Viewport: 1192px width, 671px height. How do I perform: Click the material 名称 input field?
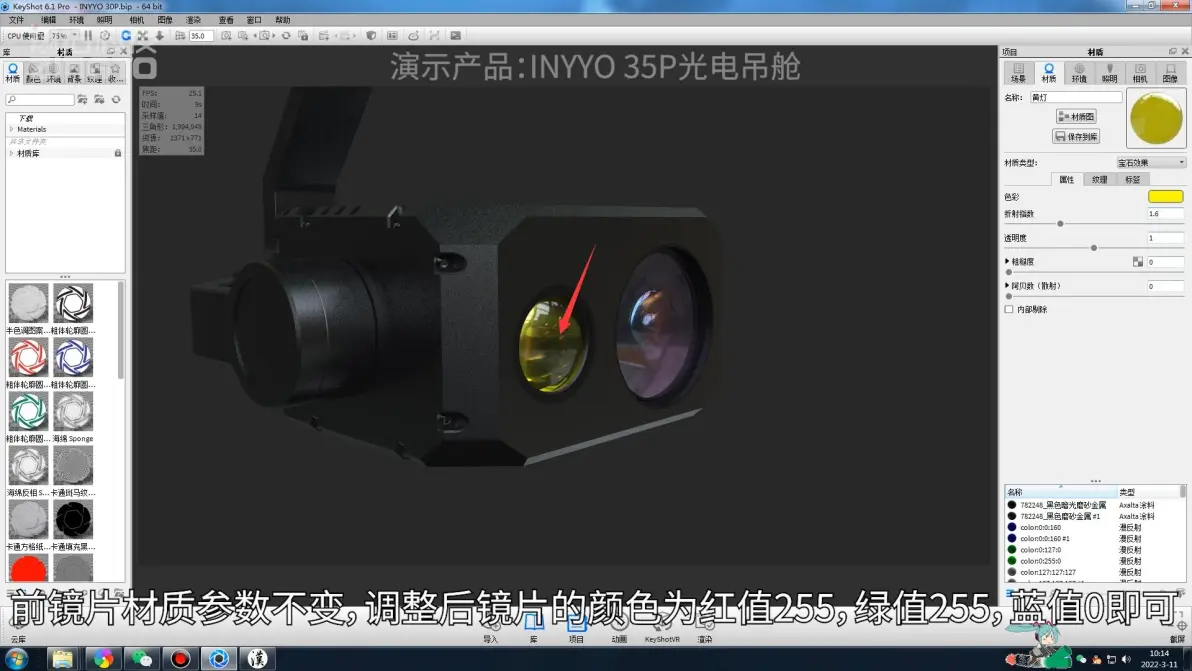point(1076,97)
